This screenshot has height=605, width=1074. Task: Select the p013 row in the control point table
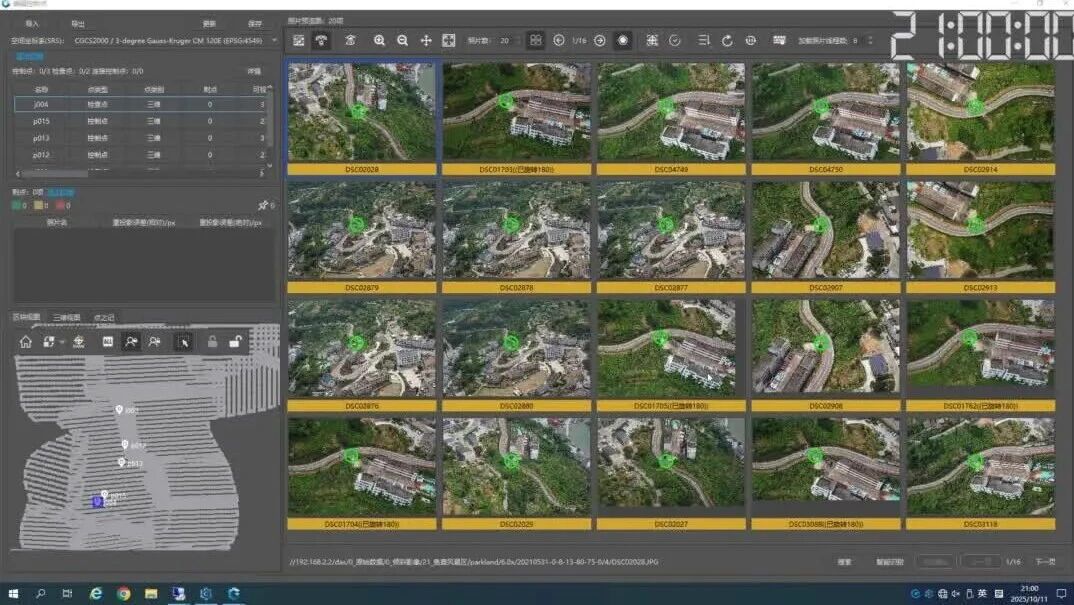point(140,138)
